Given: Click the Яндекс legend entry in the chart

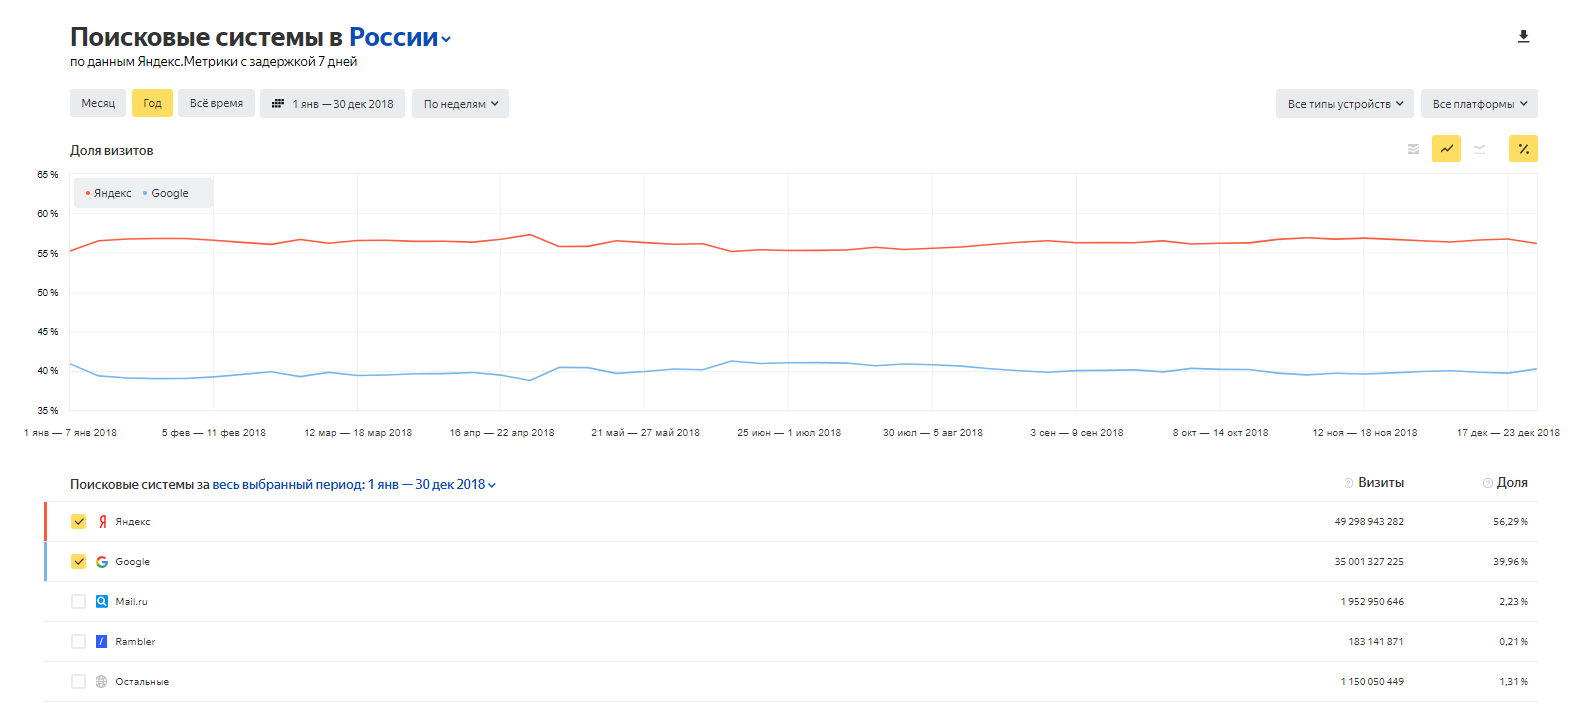Looking at the screenshot, I should (109, 194).
